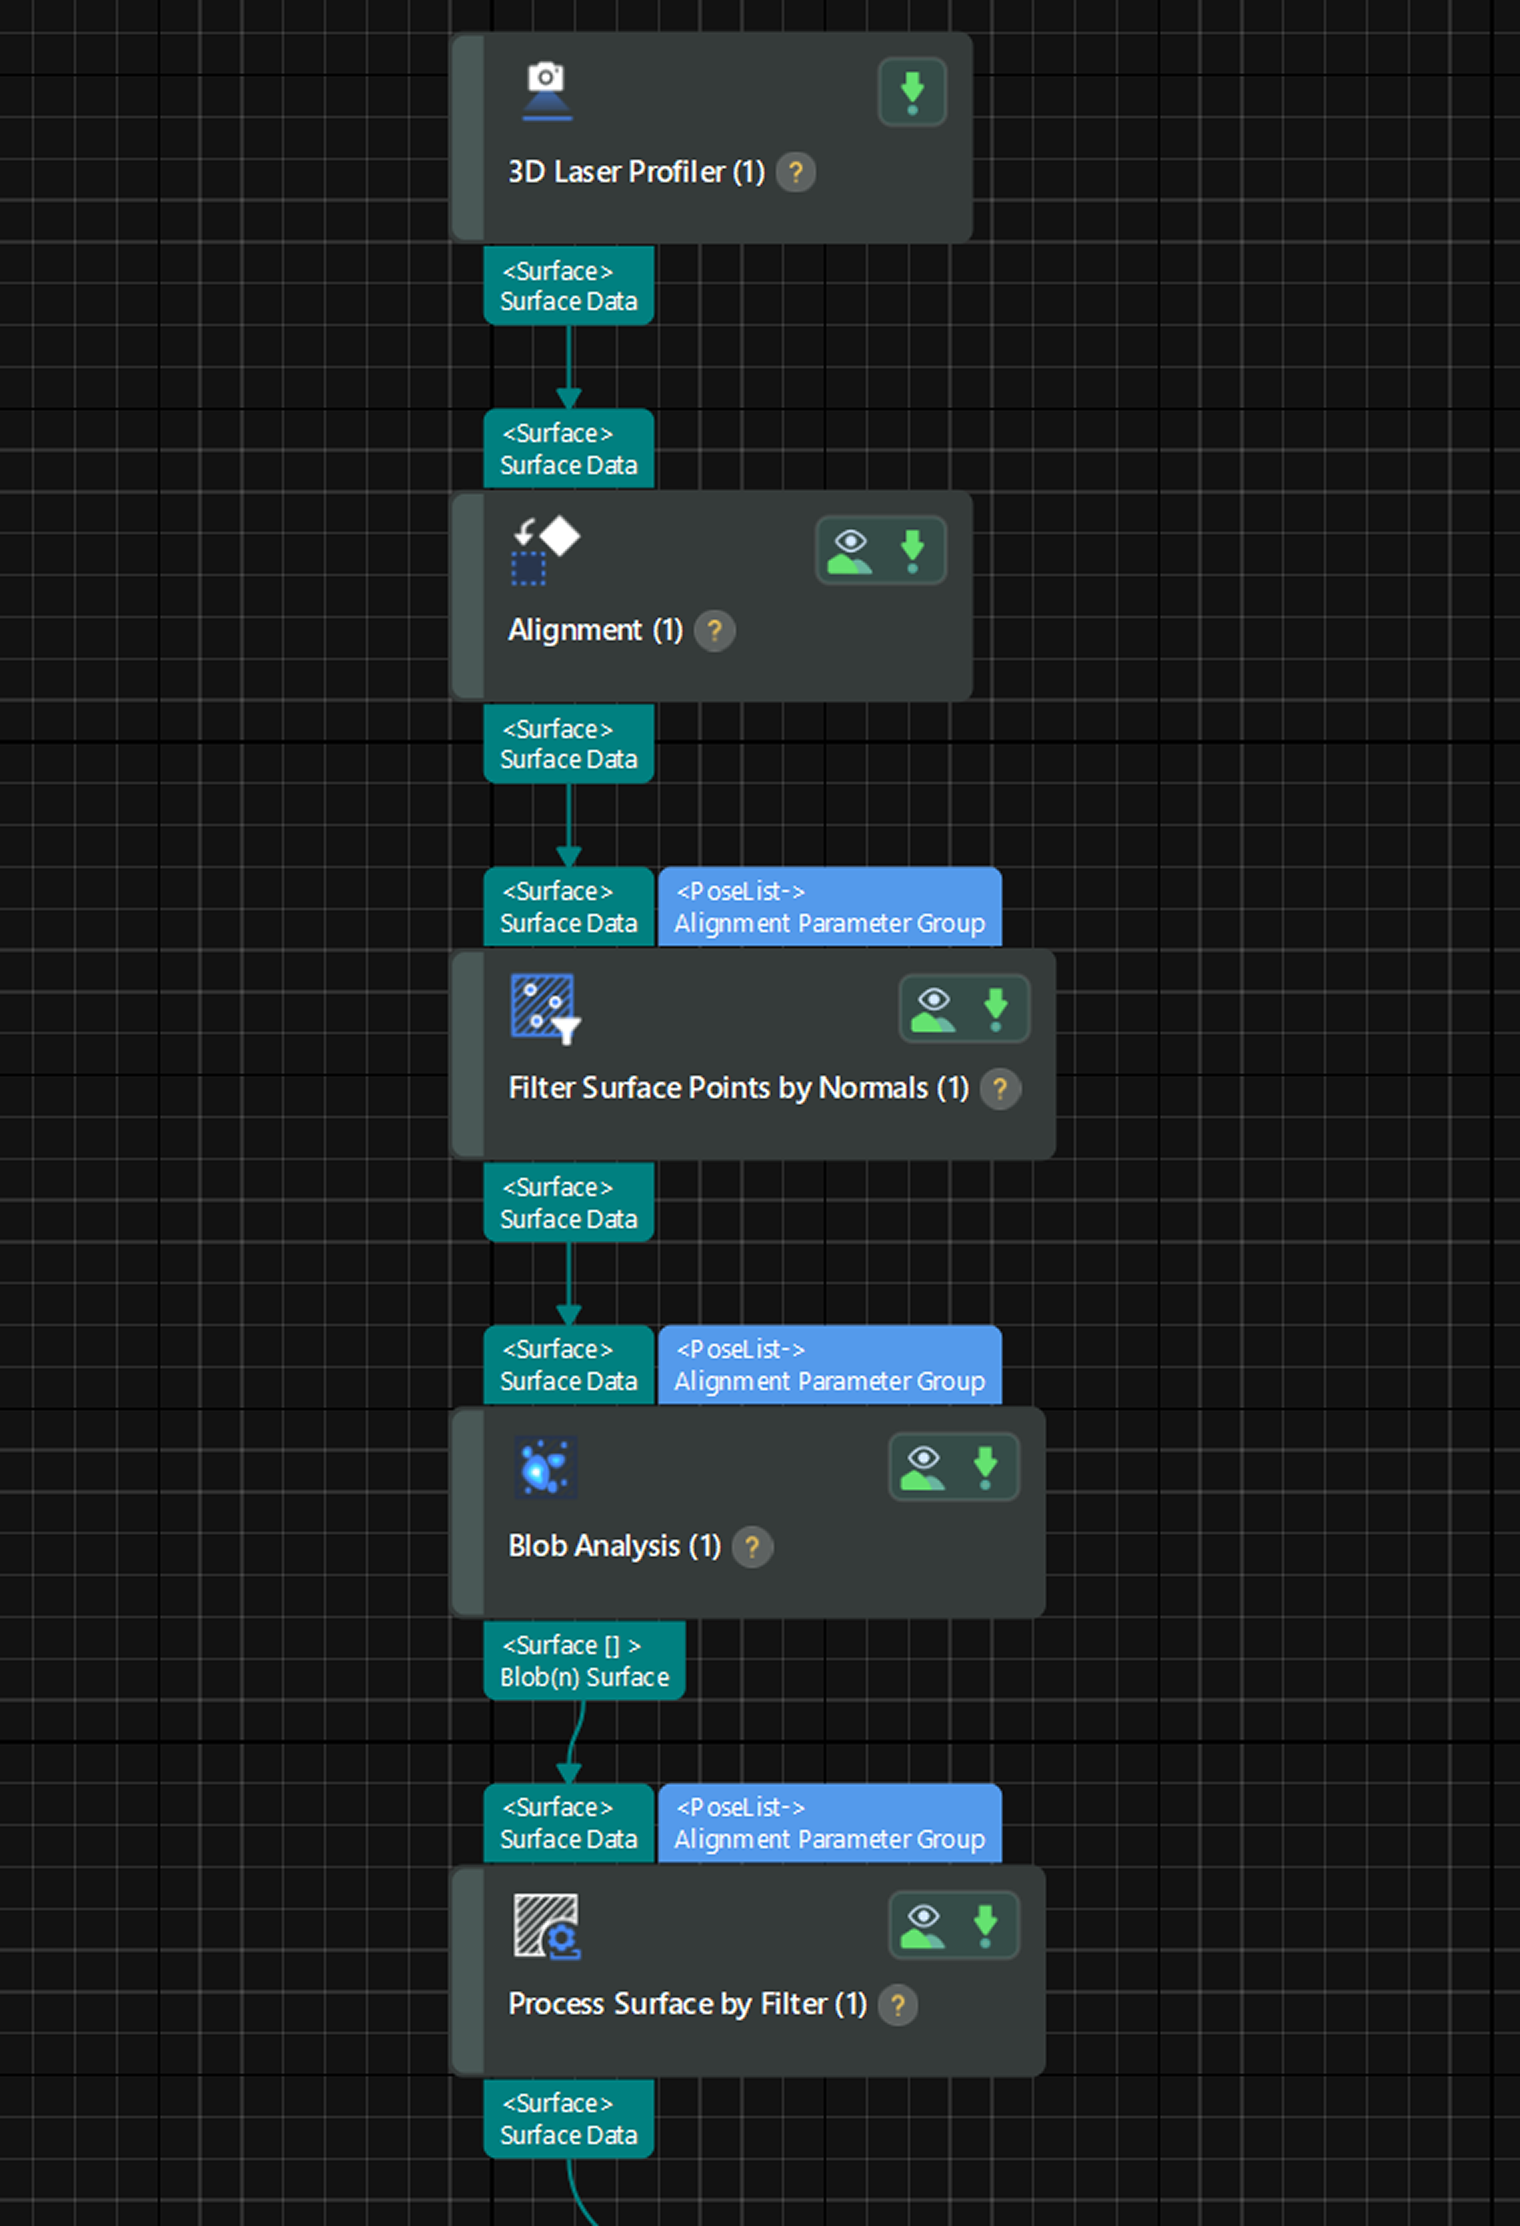This screenshot has width=1520, height=2226.
Task: Toggle visualization eye on Blob Analysis (1)
Action: [x=923, y=1467]
